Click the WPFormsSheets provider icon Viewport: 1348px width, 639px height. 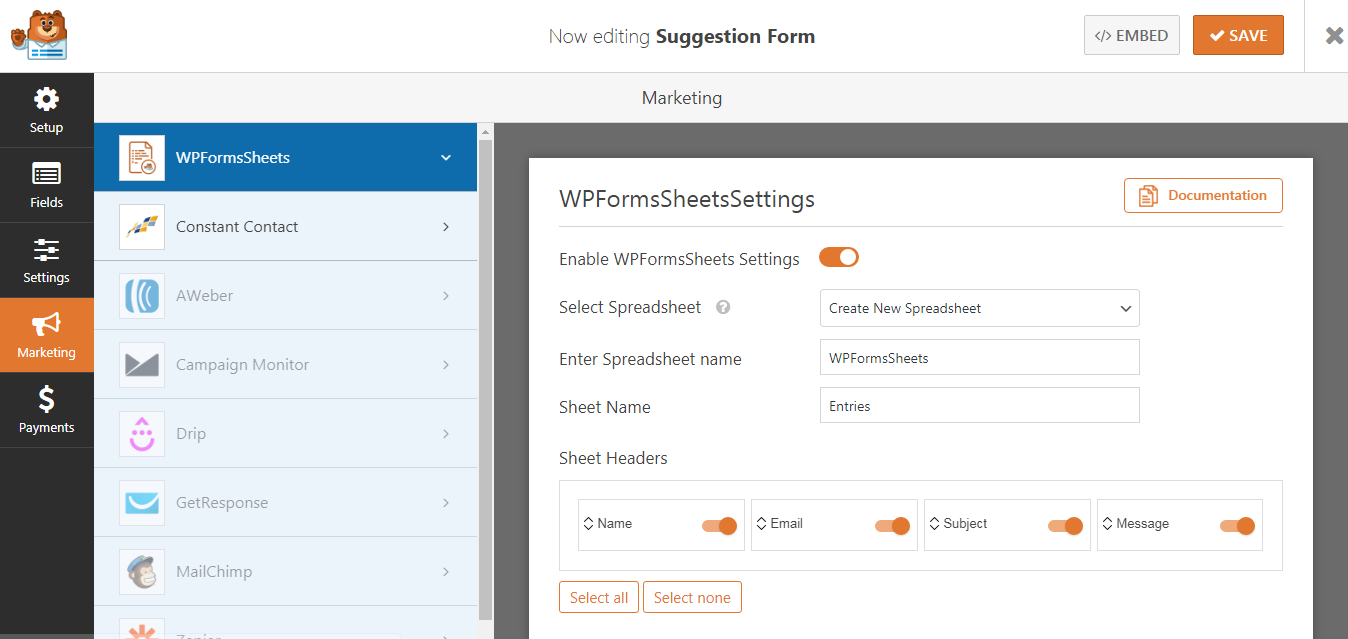(142, 158)
